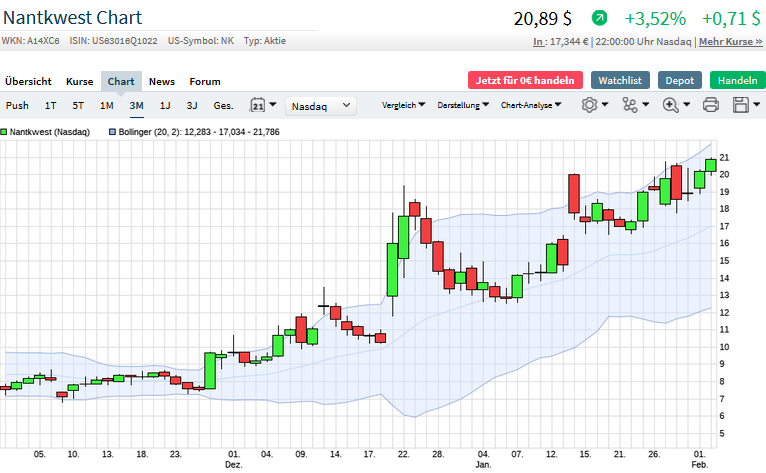Image resolution: width=766 pixels, height=473 pixels.
Task: Click the 20,89 $ price value
Action: coord(542,19)
